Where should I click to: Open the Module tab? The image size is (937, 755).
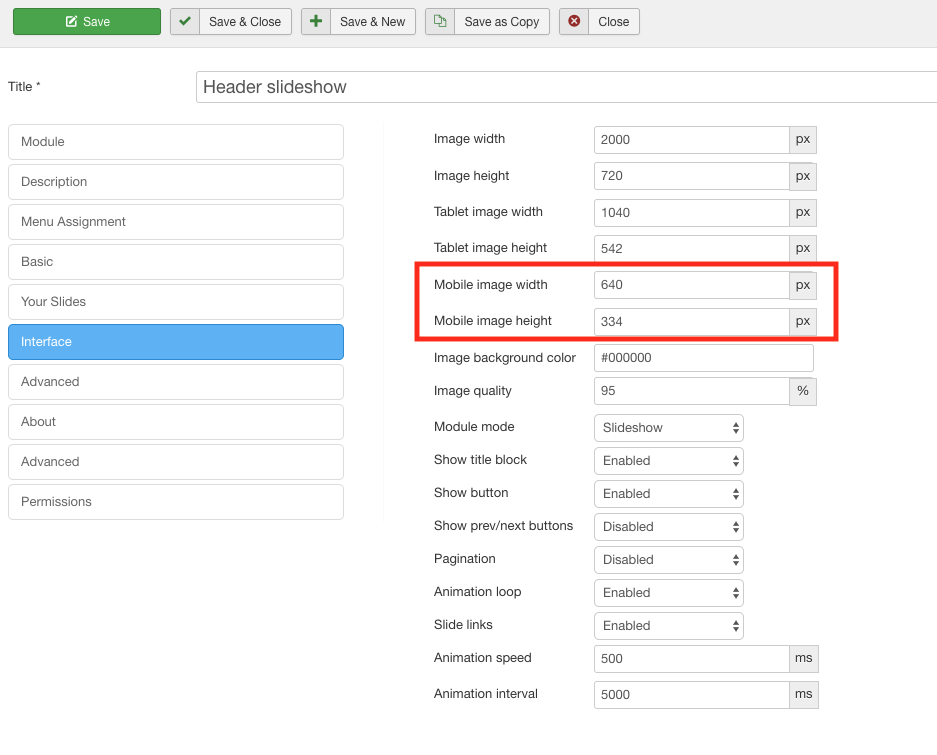(x=176, y=142)
